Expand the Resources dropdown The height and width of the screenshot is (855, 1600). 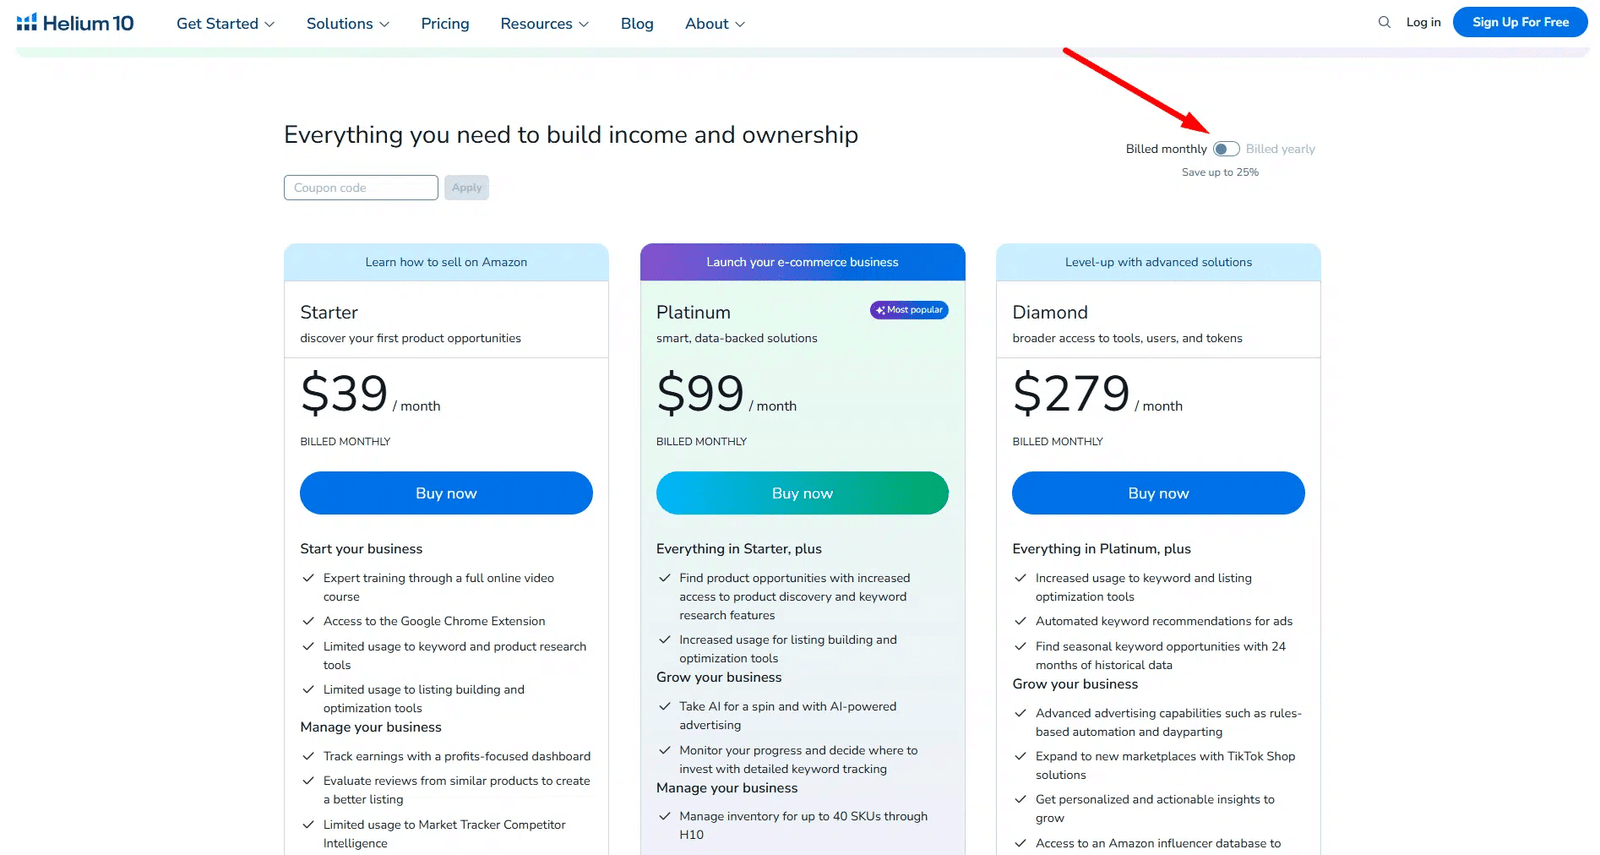[544, 24]
